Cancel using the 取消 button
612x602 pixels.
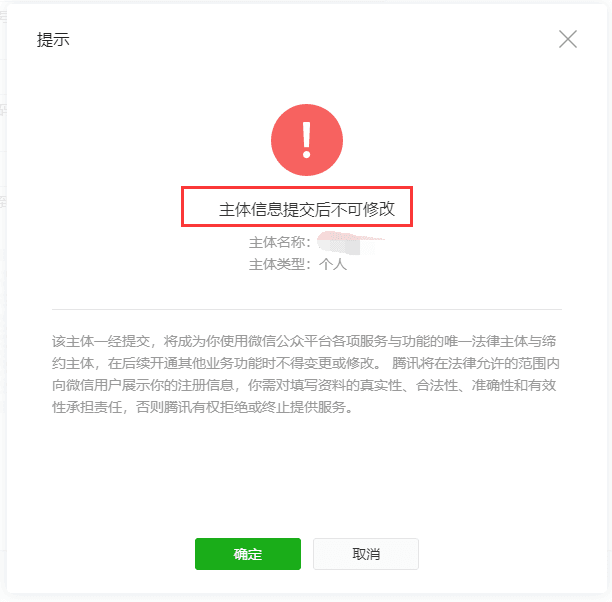point(366,554)
